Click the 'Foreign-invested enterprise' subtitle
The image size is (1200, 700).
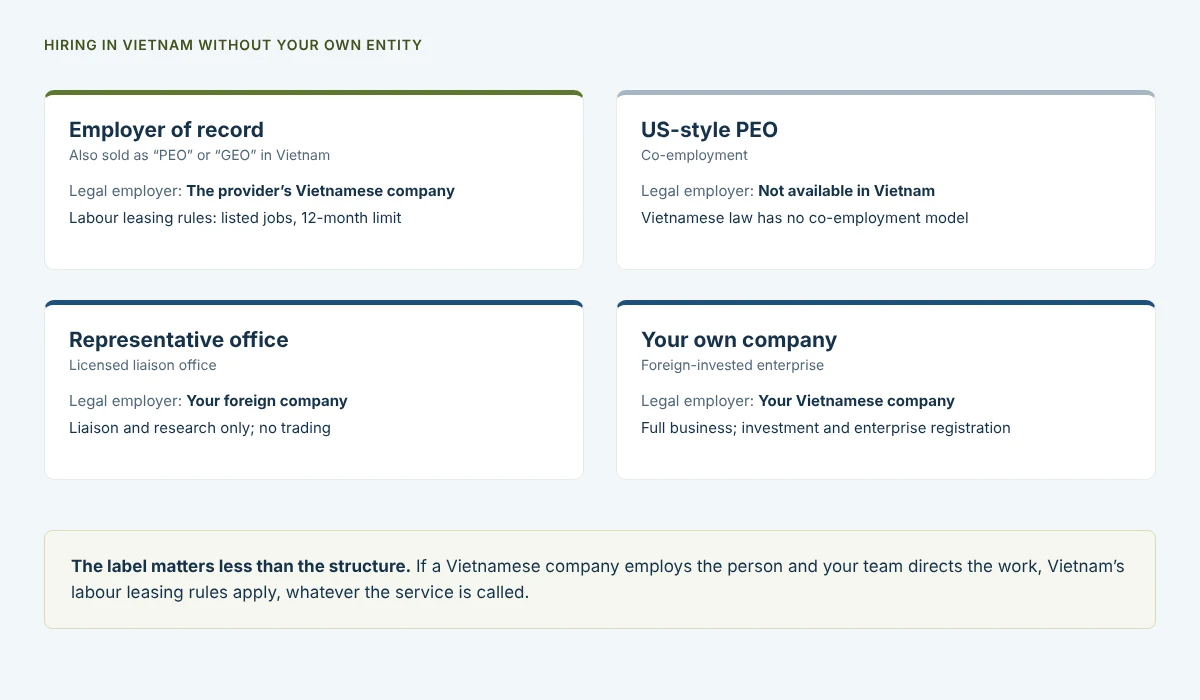[732, 366]
